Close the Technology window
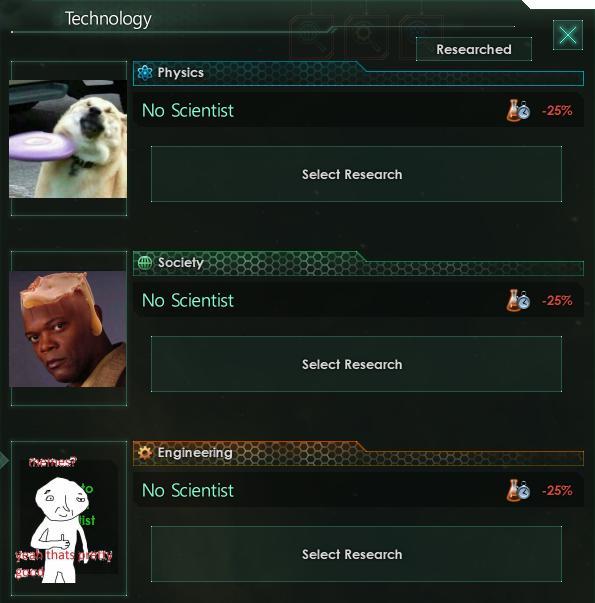This screenshot has width=595, height=603. 568,35
